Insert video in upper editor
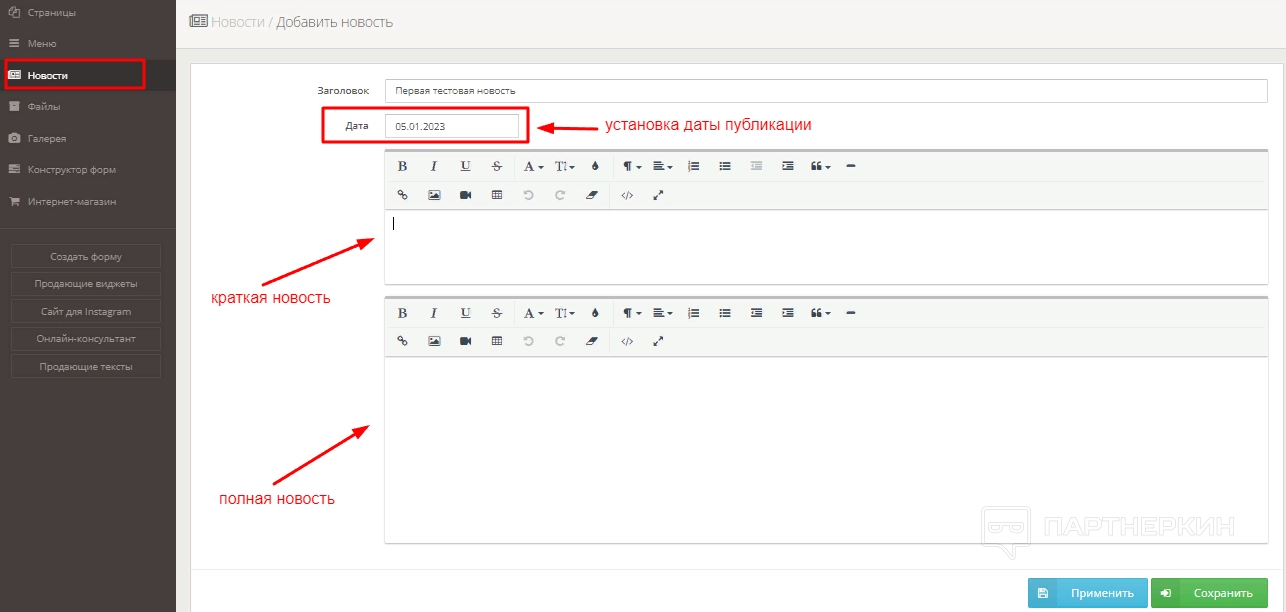 (465, 195)
